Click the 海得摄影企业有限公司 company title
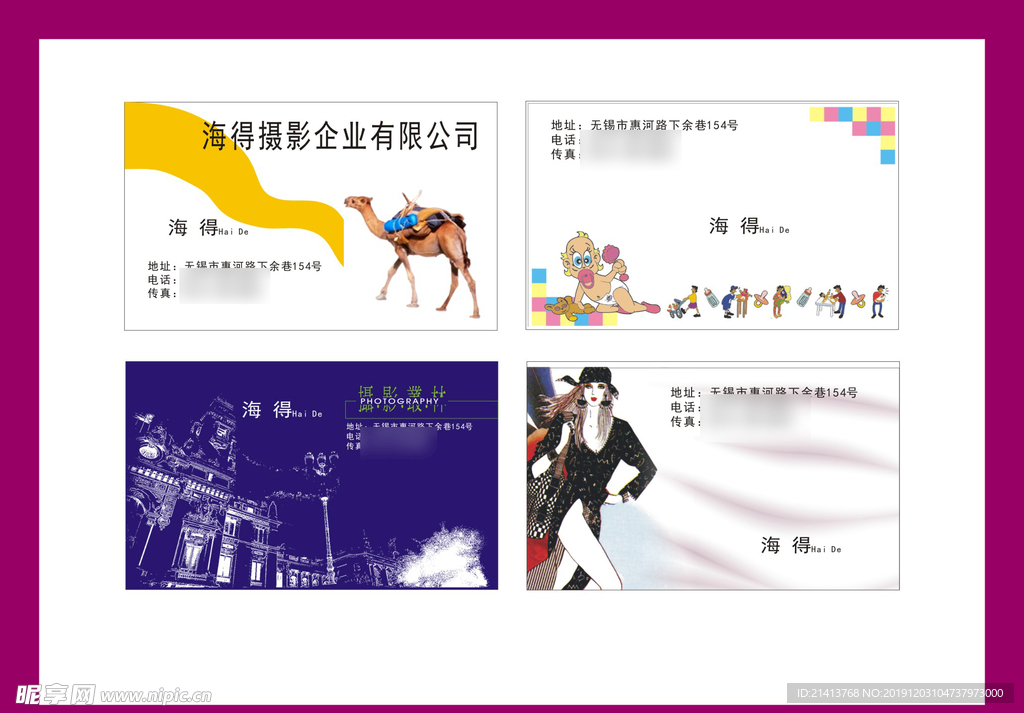This screenshot has width=1024, height=713. click(x=340, y=136)
